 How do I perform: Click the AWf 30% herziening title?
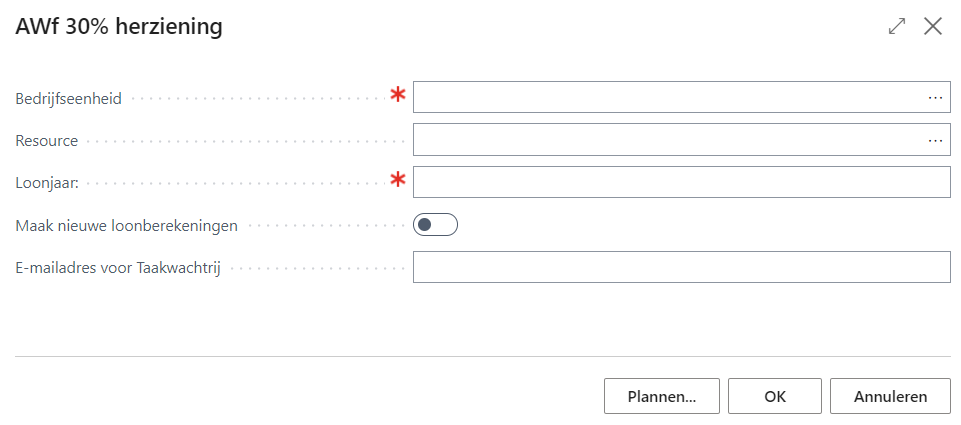[x=119, y=28]
